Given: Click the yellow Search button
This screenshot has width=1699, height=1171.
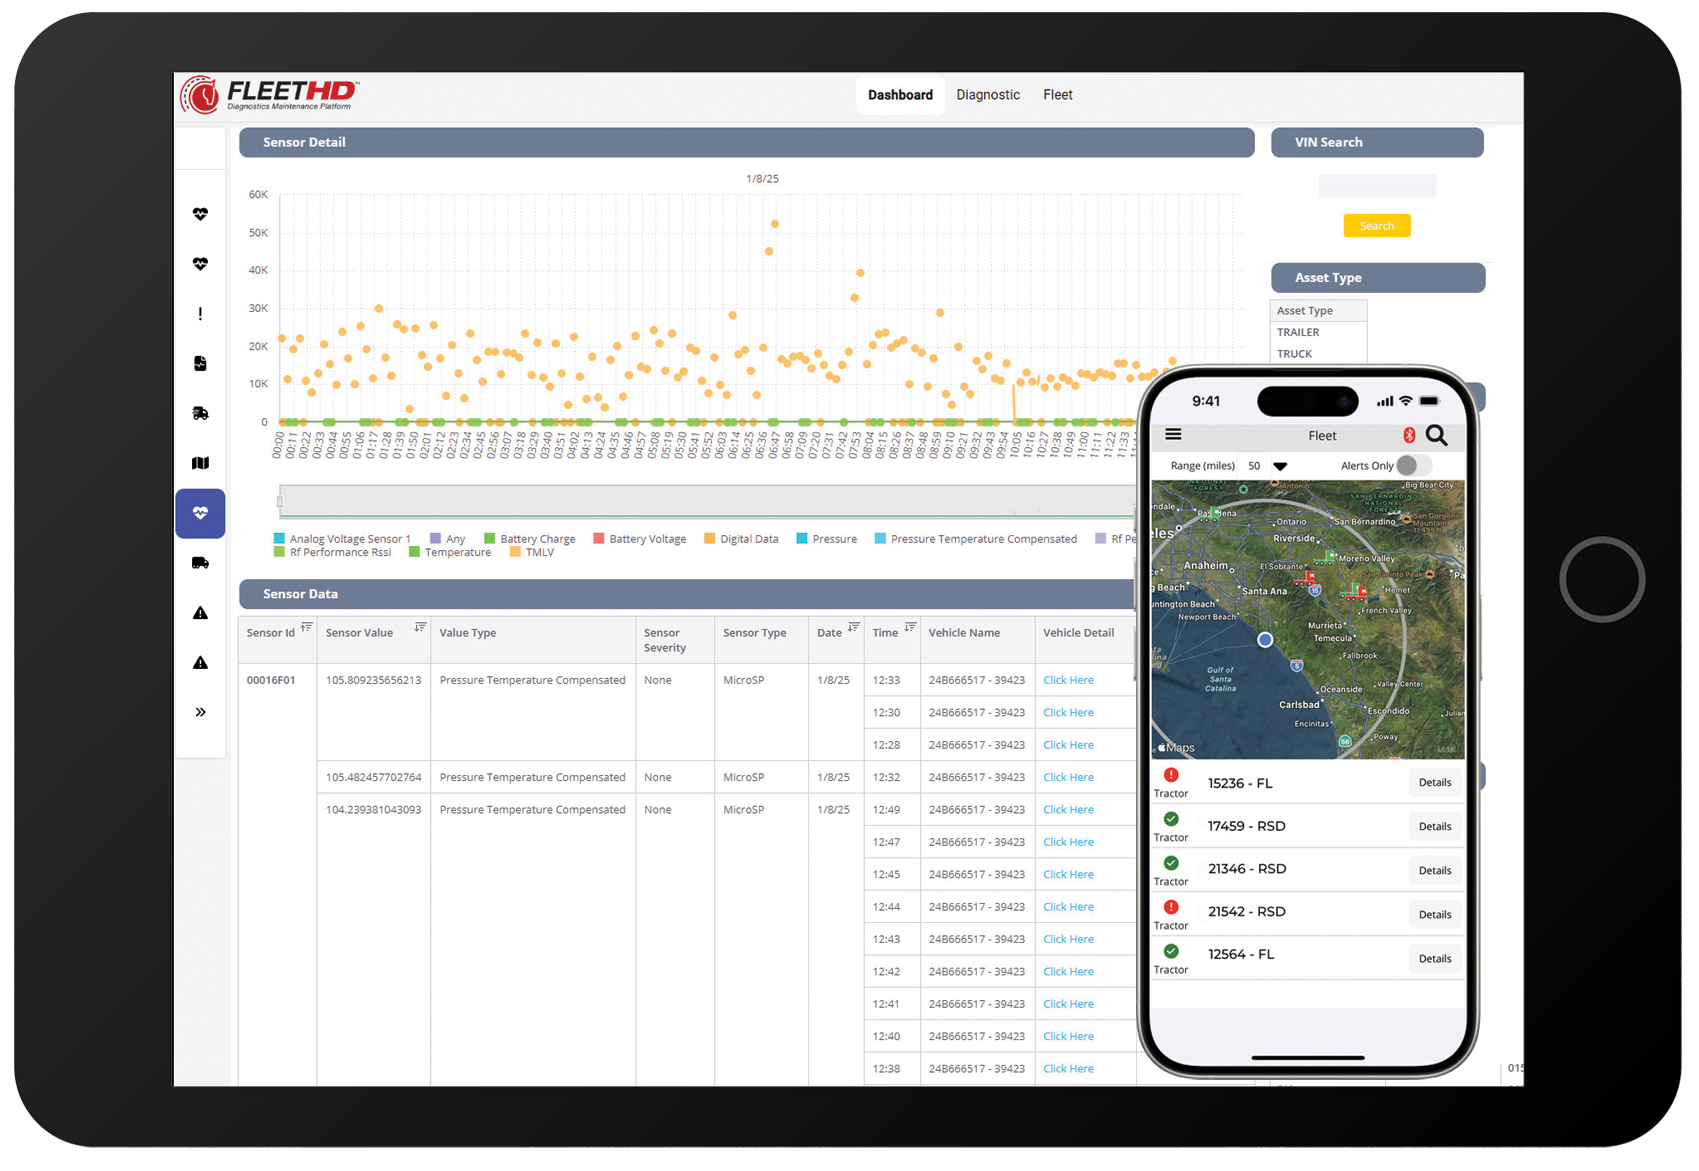Looking at the screenshot, I should pyautogui.click(x=1376, y=226).
